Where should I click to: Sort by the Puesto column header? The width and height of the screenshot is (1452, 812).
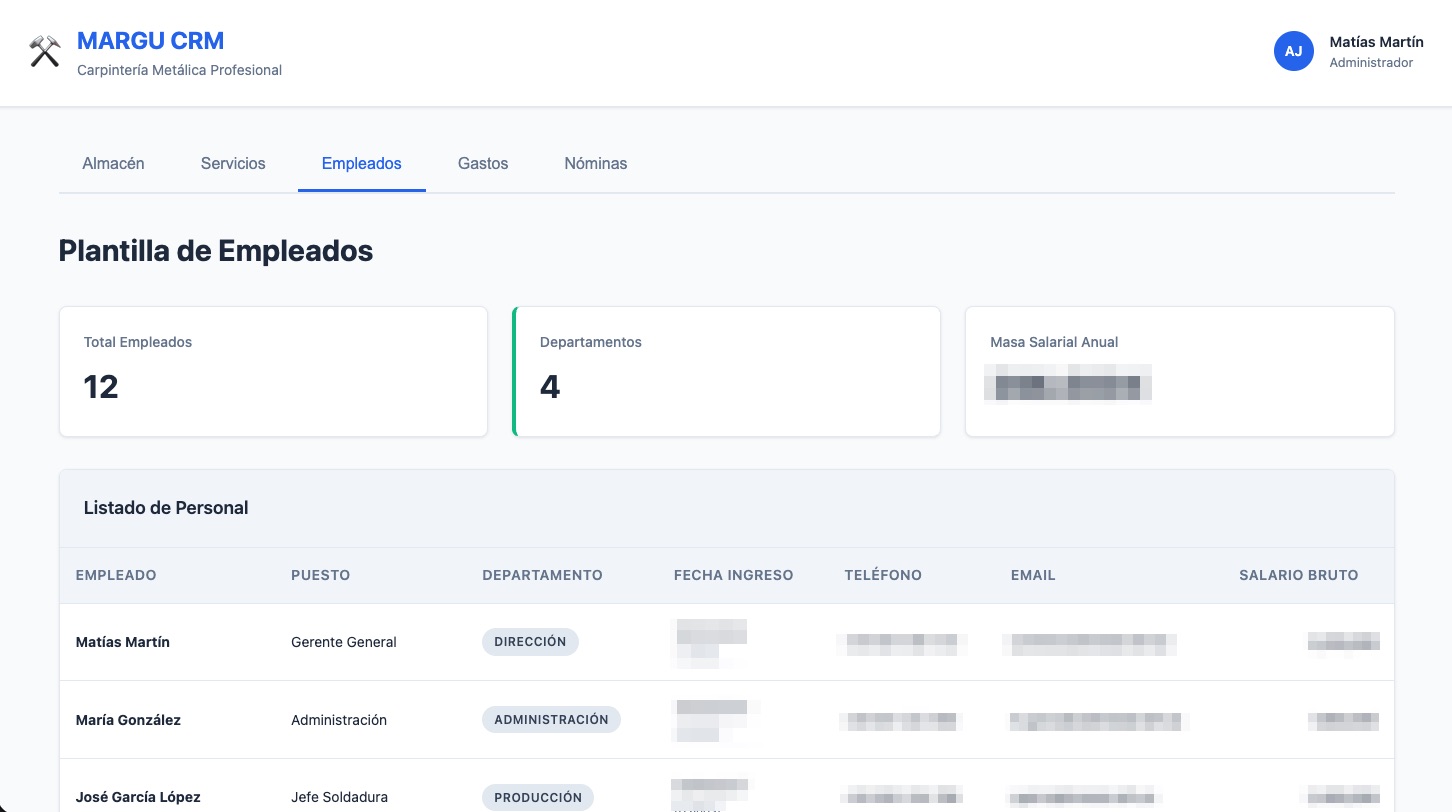click(320, 575)
